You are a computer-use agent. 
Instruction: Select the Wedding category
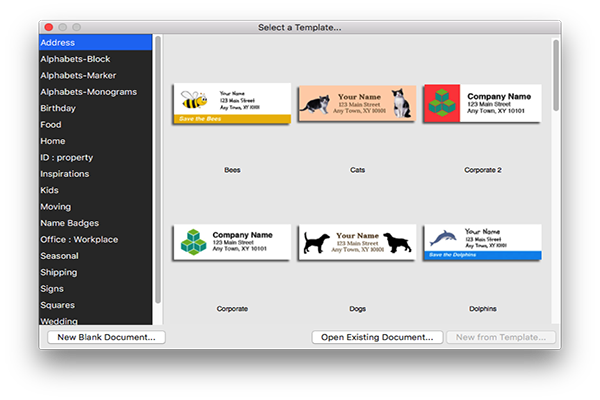[95, 321]
